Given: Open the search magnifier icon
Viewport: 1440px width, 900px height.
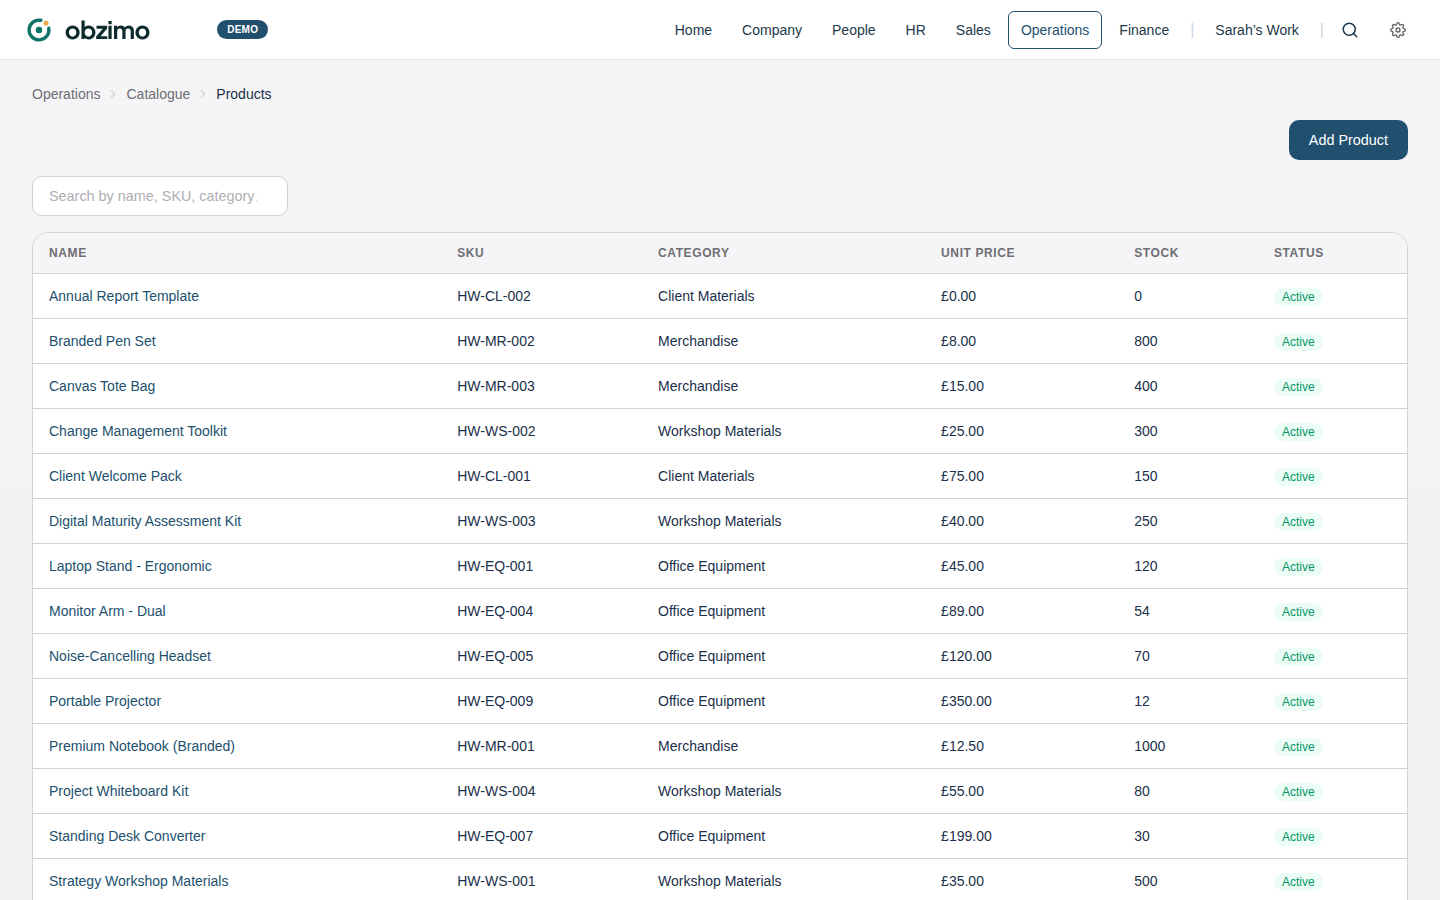Looking at the screenshot, I should (1350, 30).
